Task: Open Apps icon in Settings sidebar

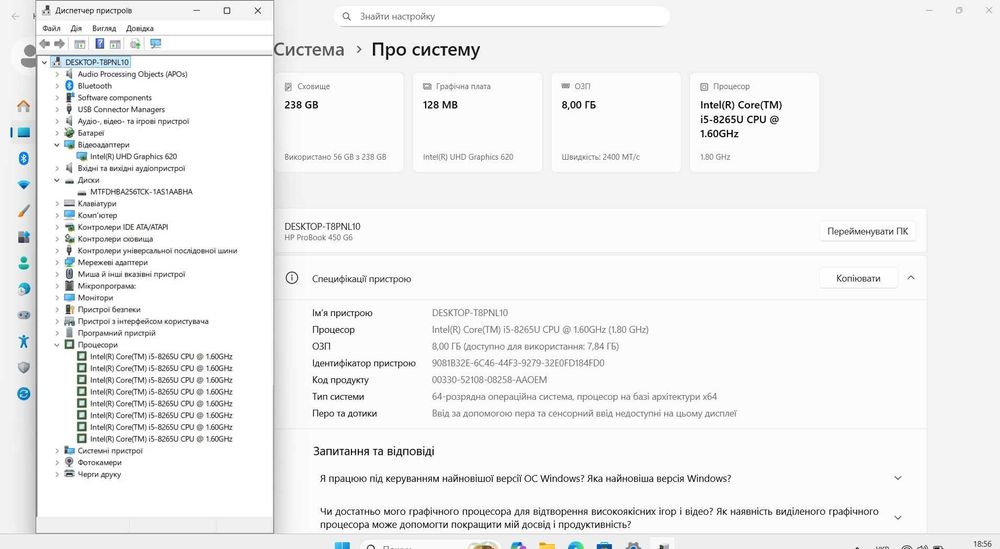Action: (24, 237)
